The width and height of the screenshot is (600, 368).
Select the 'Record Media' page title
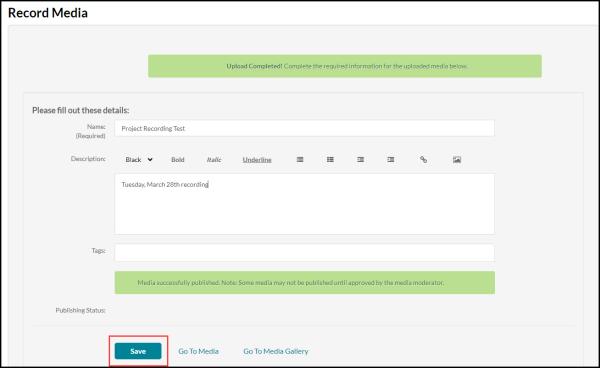pyautogui.click(x=47, y=13)
